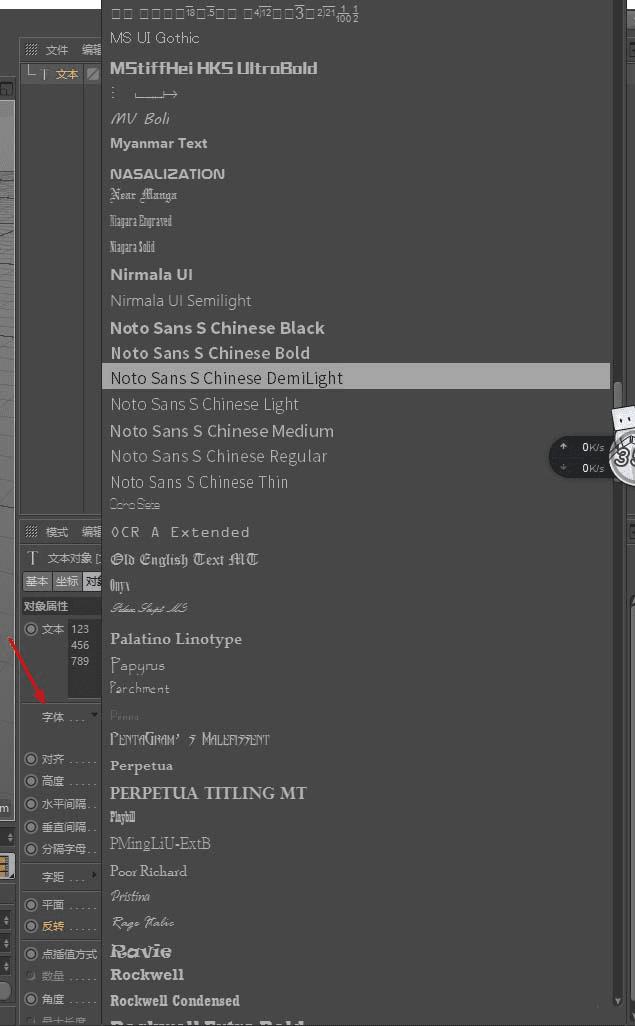The image size is (635, 1026).
Task: Choose the Papyrus font
Action: click(x=137, y=665)
